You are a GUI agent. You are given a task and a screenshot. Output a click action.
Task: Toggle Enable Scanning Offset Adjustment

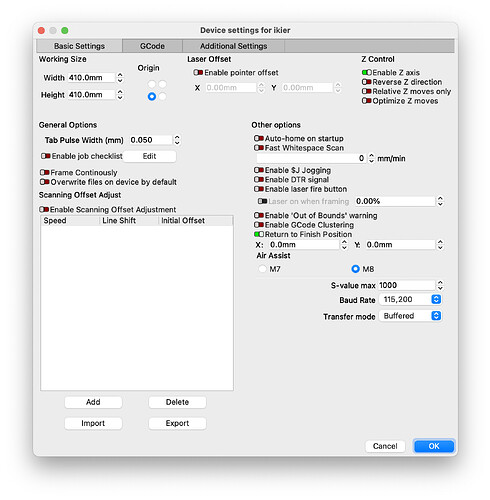pyautogui.click(x=44, y=209)
